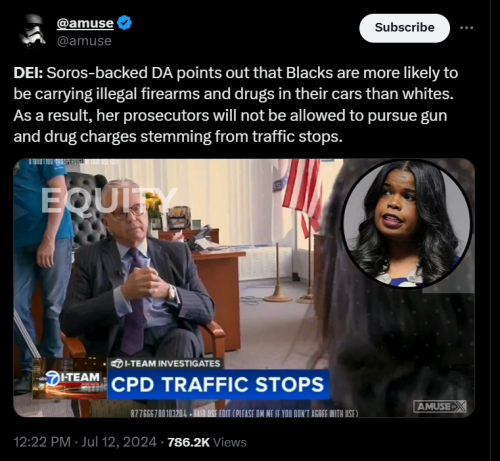Screen dimensions: 500x461
Task: Click the Subscribe button
Action: [404, 28]
